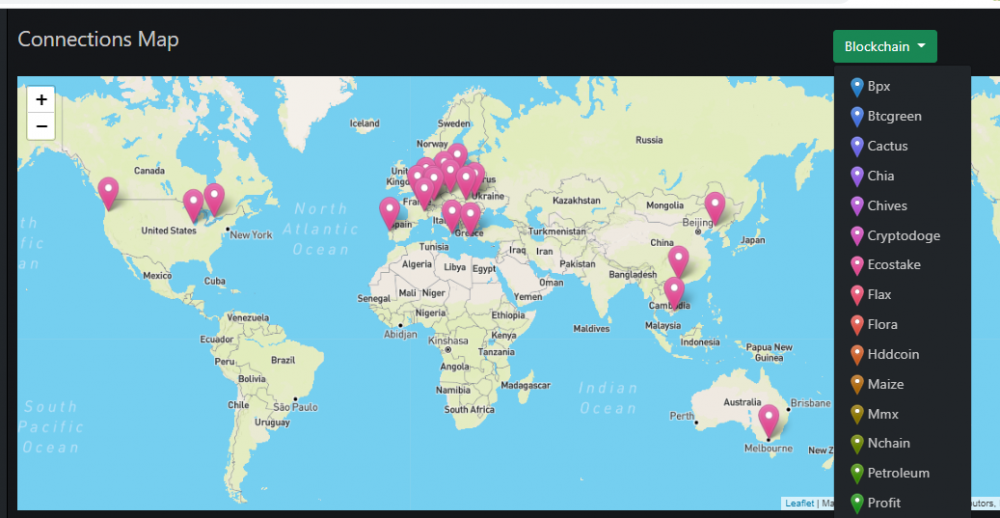This screenshot has height=518, width=1000.
Task: Select Bpx from the blockchain list
Action: click(902, 87)
